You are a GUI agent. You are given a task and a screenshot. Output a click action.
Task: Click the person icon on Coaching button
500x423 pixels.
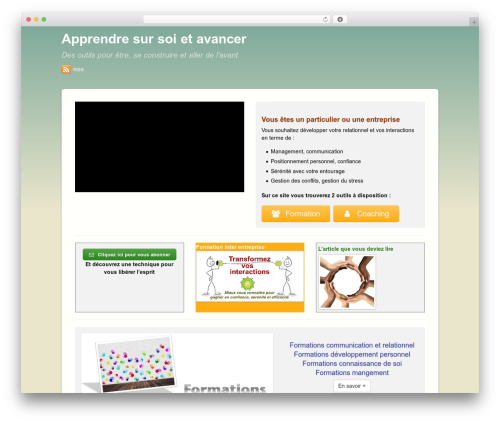[x=347, y=214]
